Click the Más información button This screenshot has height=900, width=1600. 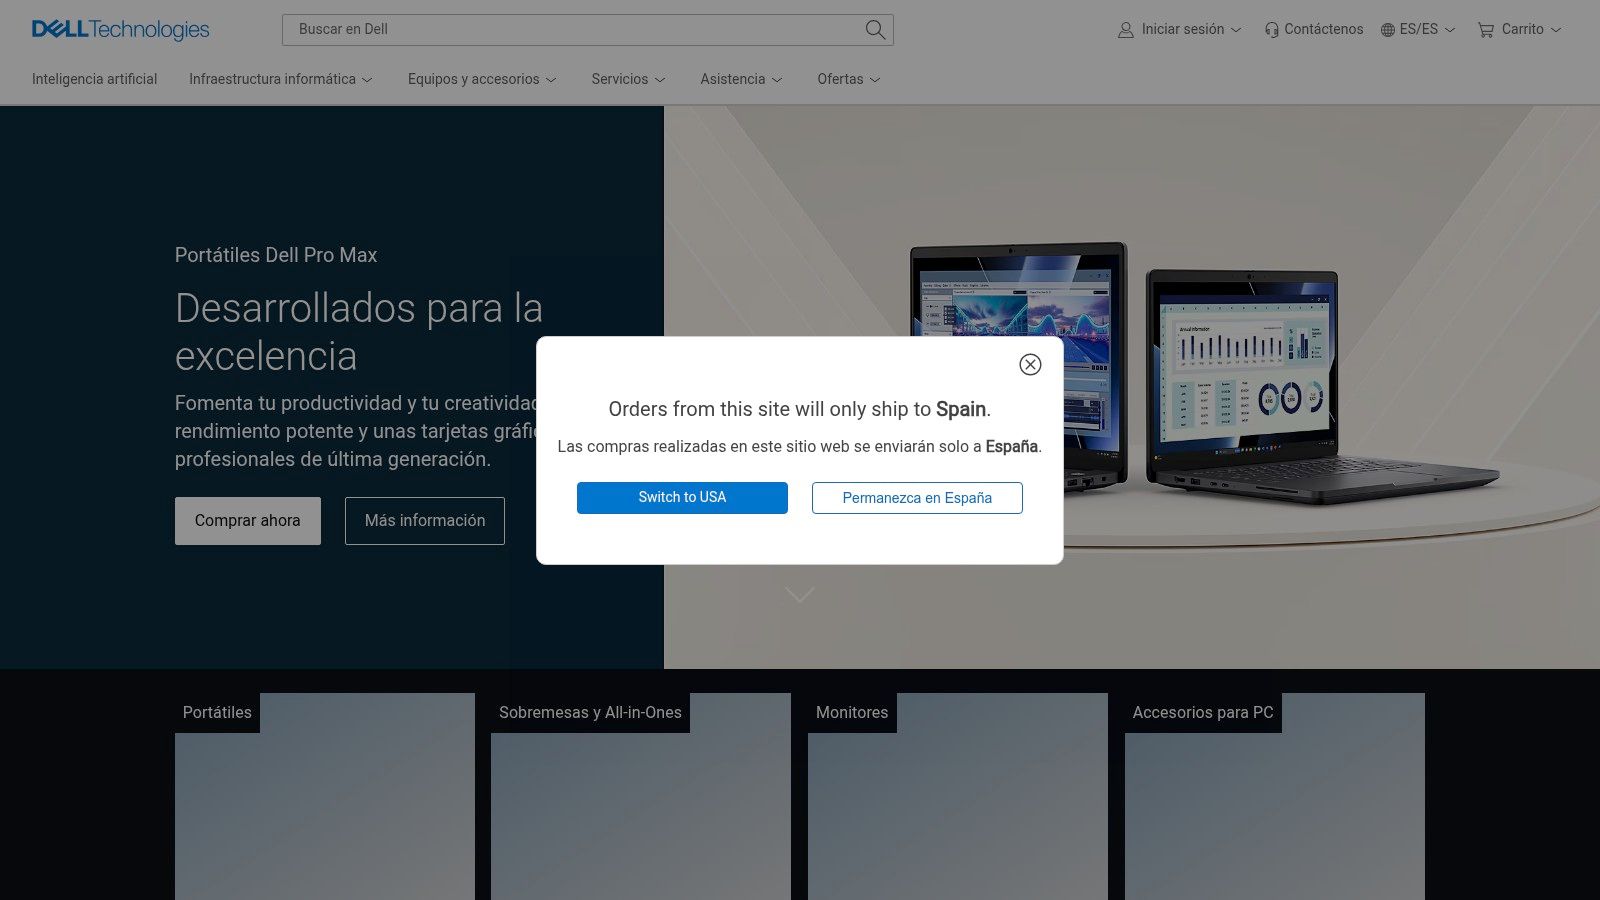[425, 521]
